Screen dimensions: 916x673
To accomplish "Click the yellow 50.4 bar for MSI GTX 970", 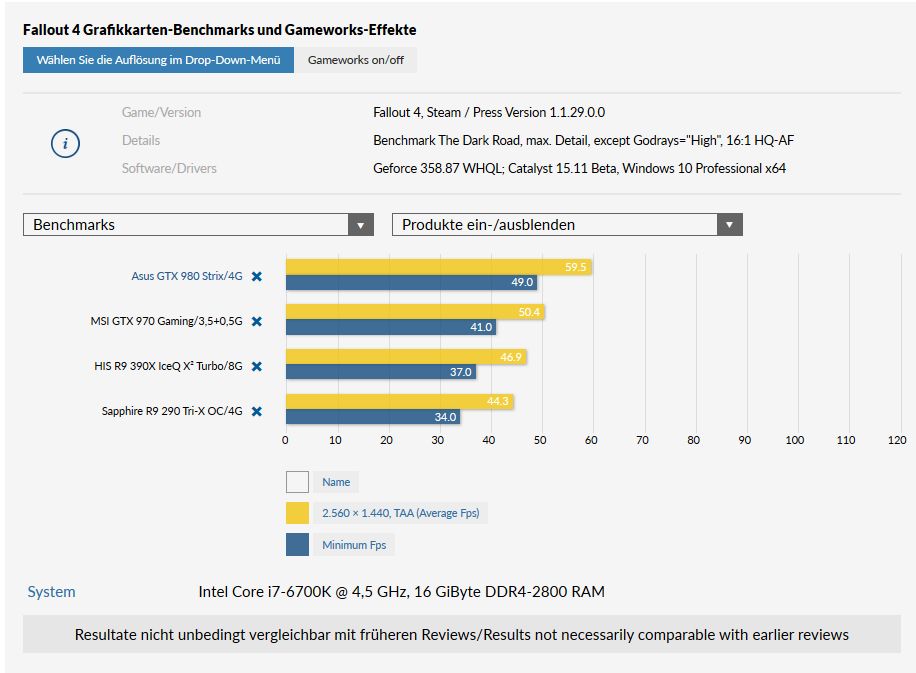I will pyautogui.click(x=415, y=312).
